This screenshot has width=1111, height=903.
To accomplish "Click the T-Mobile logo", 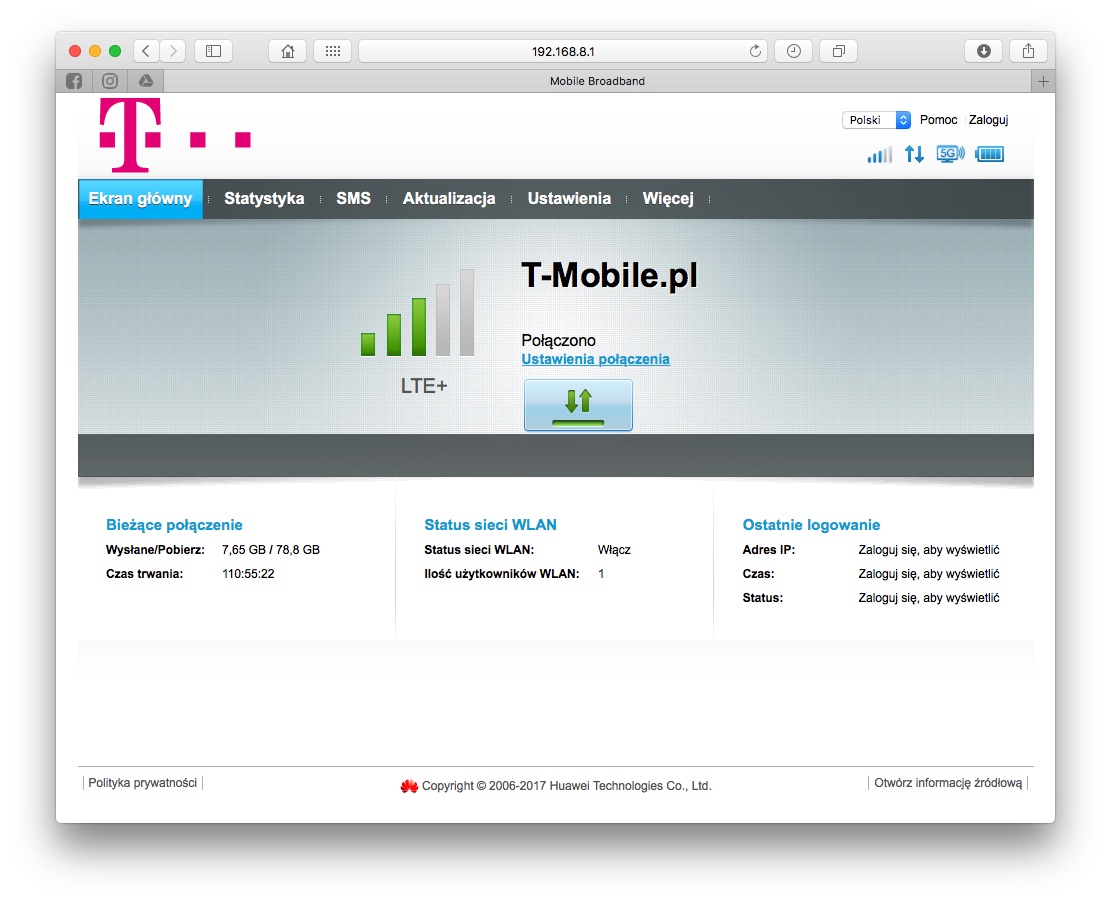I will (175, 135).
